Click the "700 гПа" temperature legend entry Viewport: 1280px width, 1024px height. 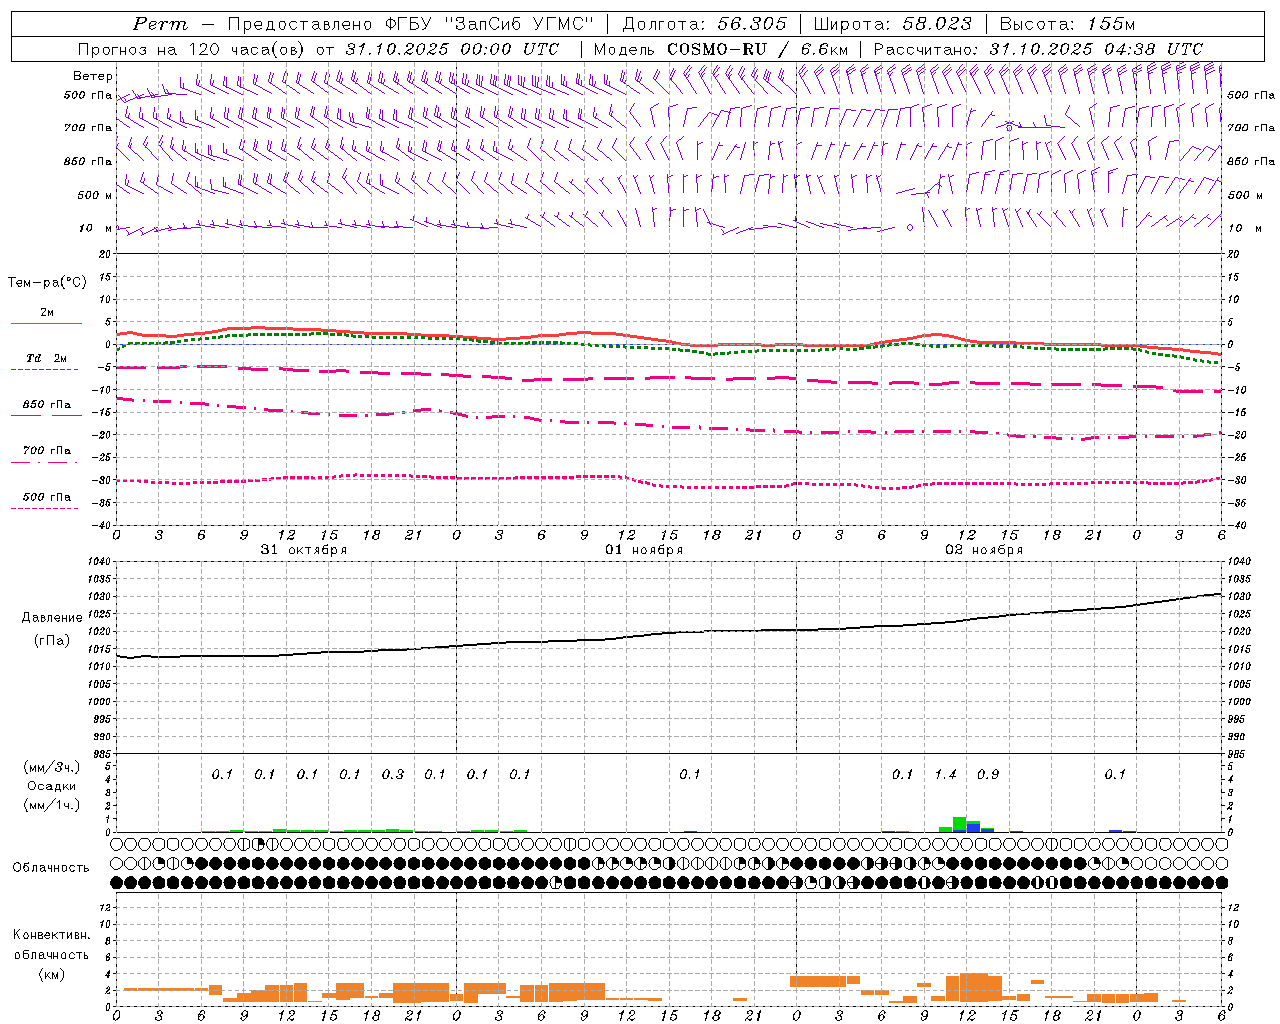47,451
